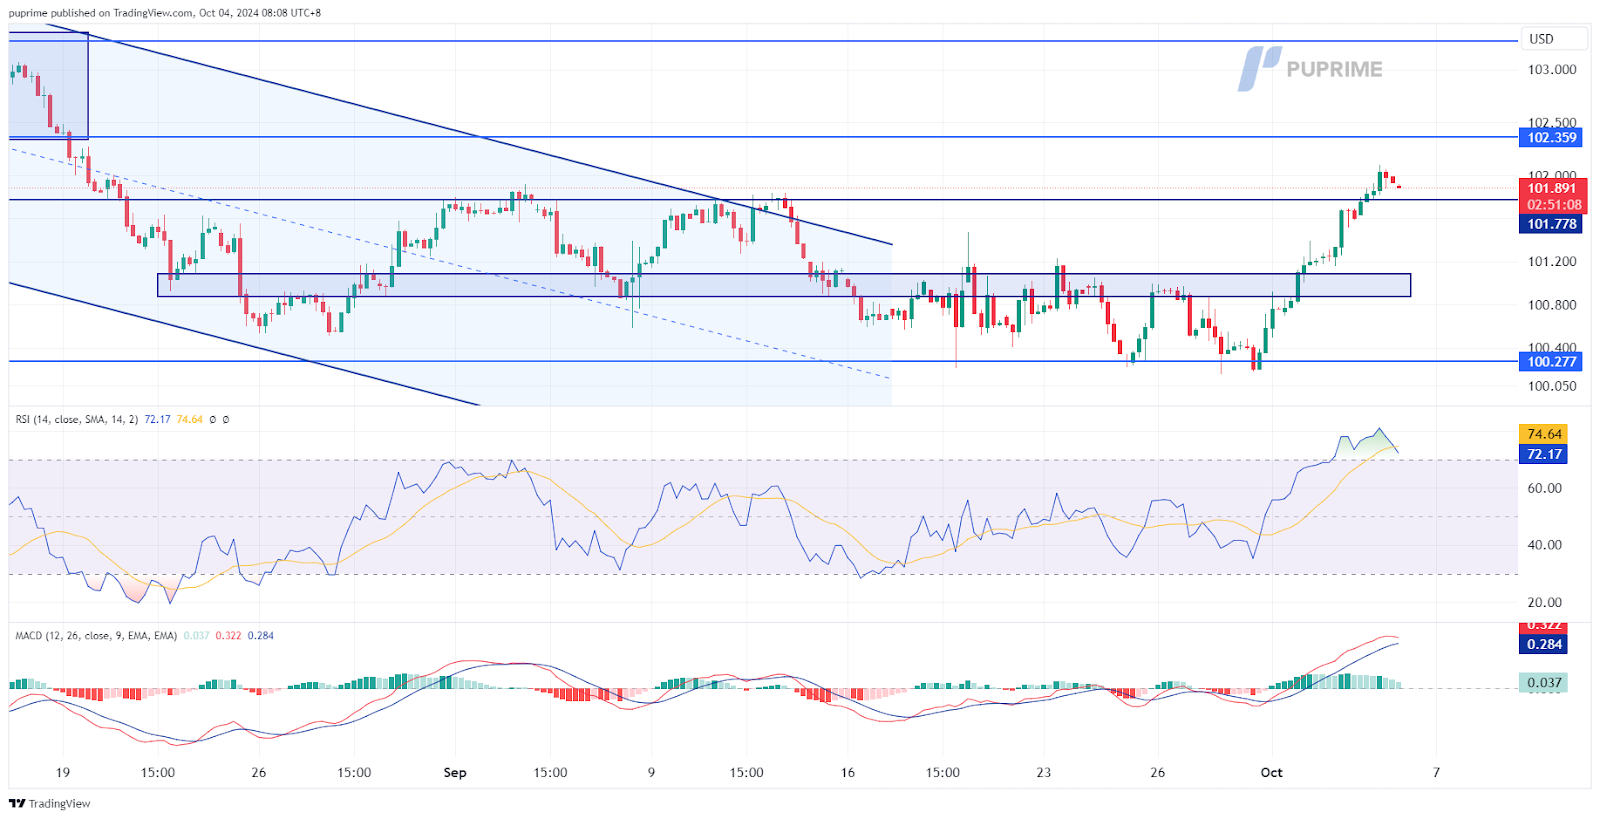Click the RSI 60.00 scale label
The height and width of the screenshot is (819, 1600).
(1544, 489)
